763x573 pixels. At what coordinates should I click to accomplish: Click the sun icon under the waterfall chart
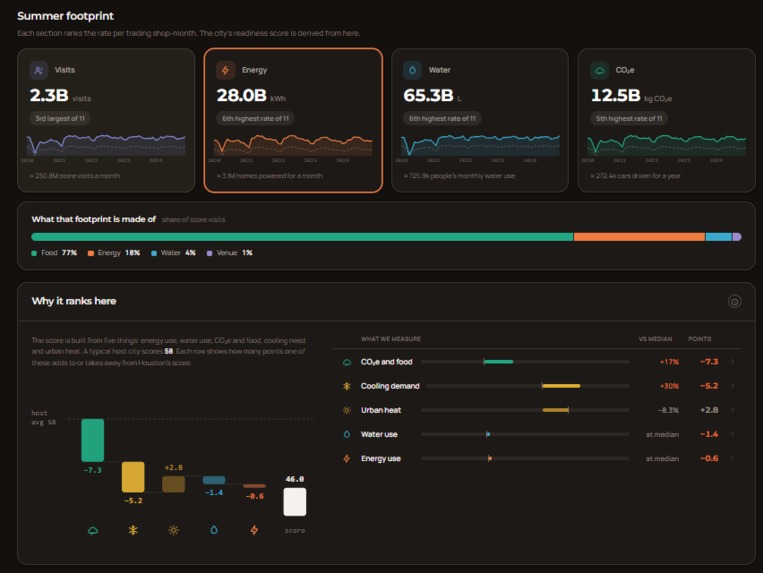click(x=173, y=530)
